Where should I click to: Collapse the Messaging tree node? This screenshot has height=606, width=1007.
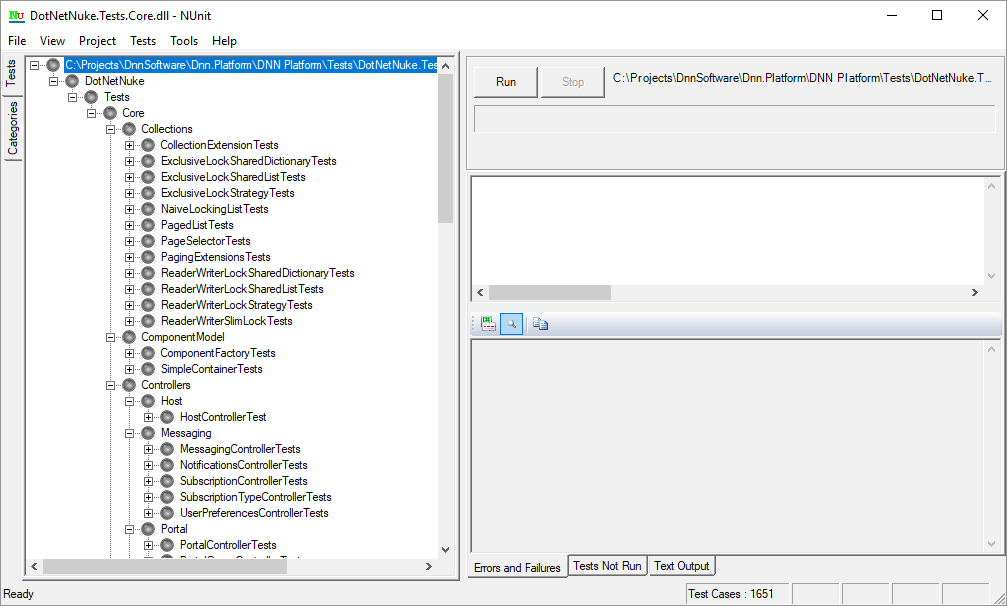[x=129, y=433]
